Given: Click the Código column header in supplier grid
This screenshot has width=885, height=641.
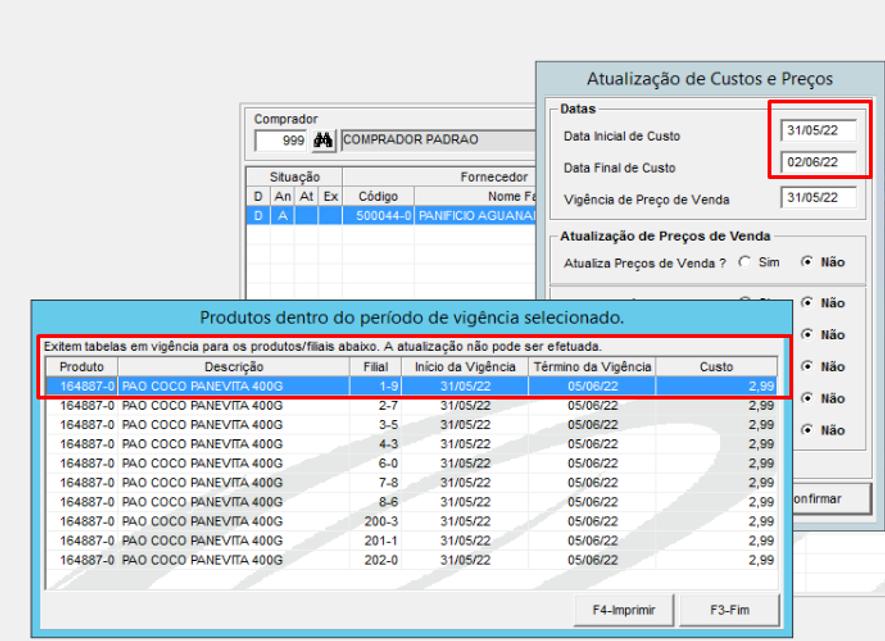Looking at the screenshot, I should coord(378,196).
